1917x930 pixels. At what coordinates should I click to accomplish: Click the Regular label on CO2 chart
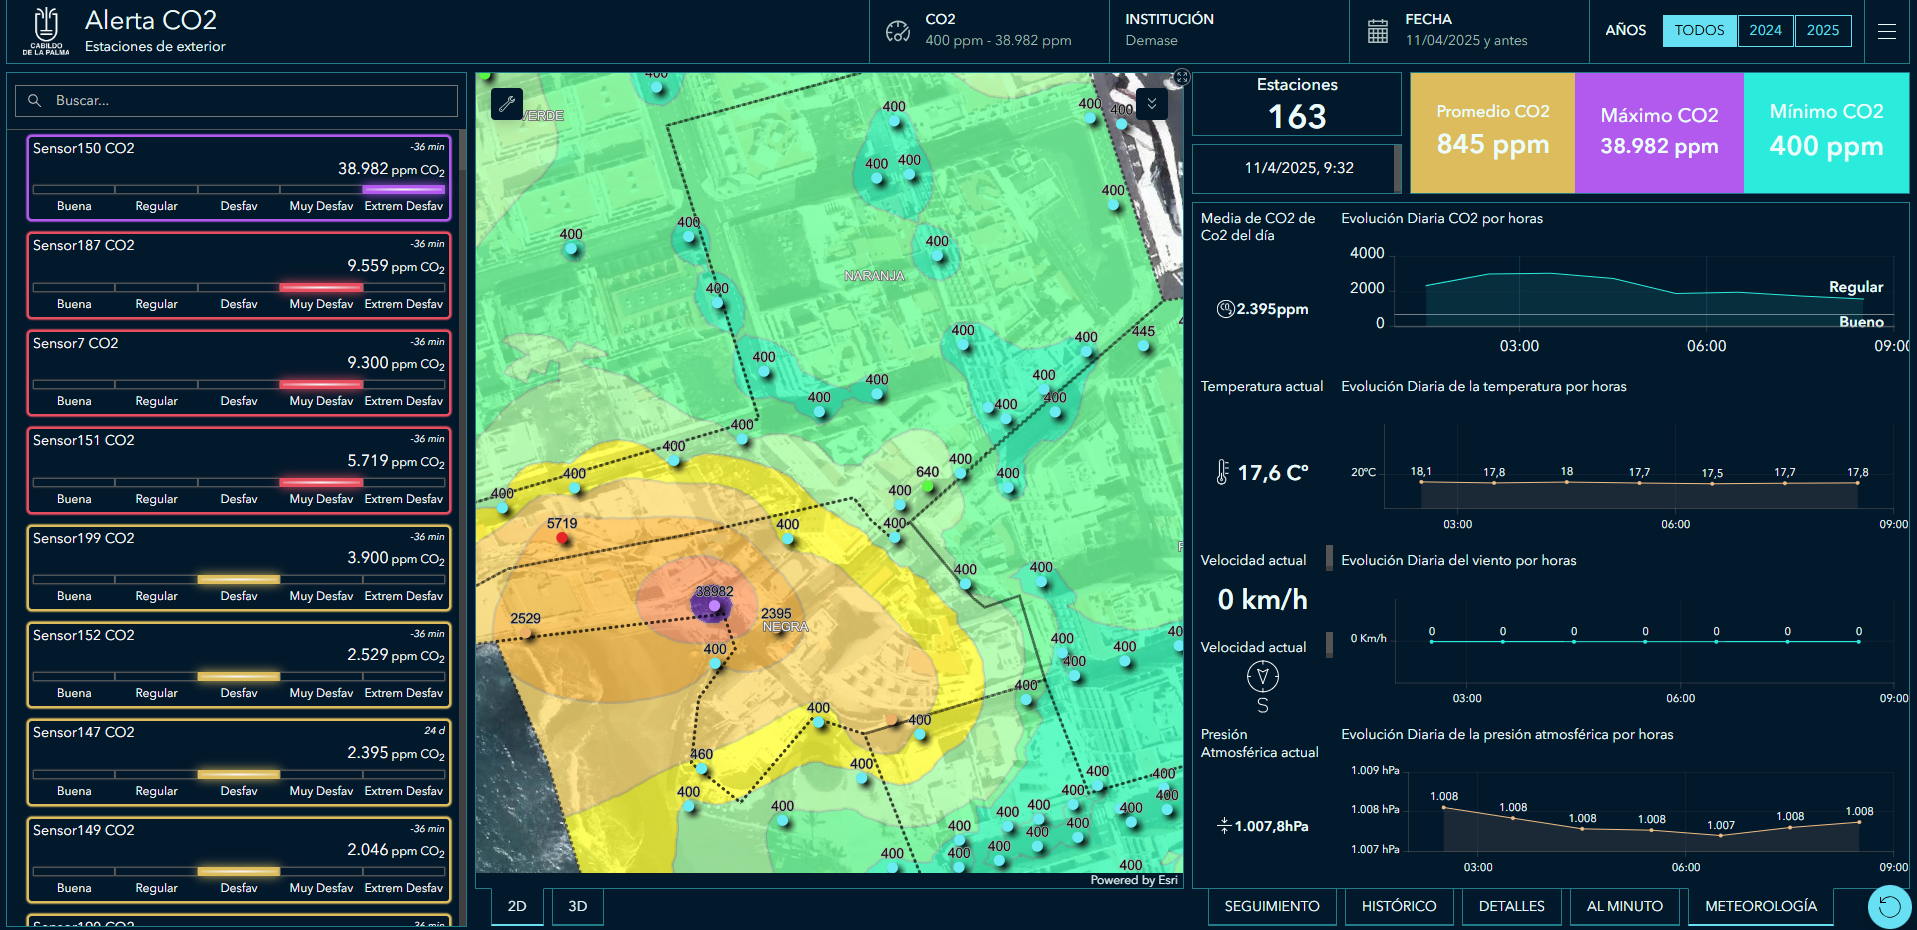[x=1856, y=287]
